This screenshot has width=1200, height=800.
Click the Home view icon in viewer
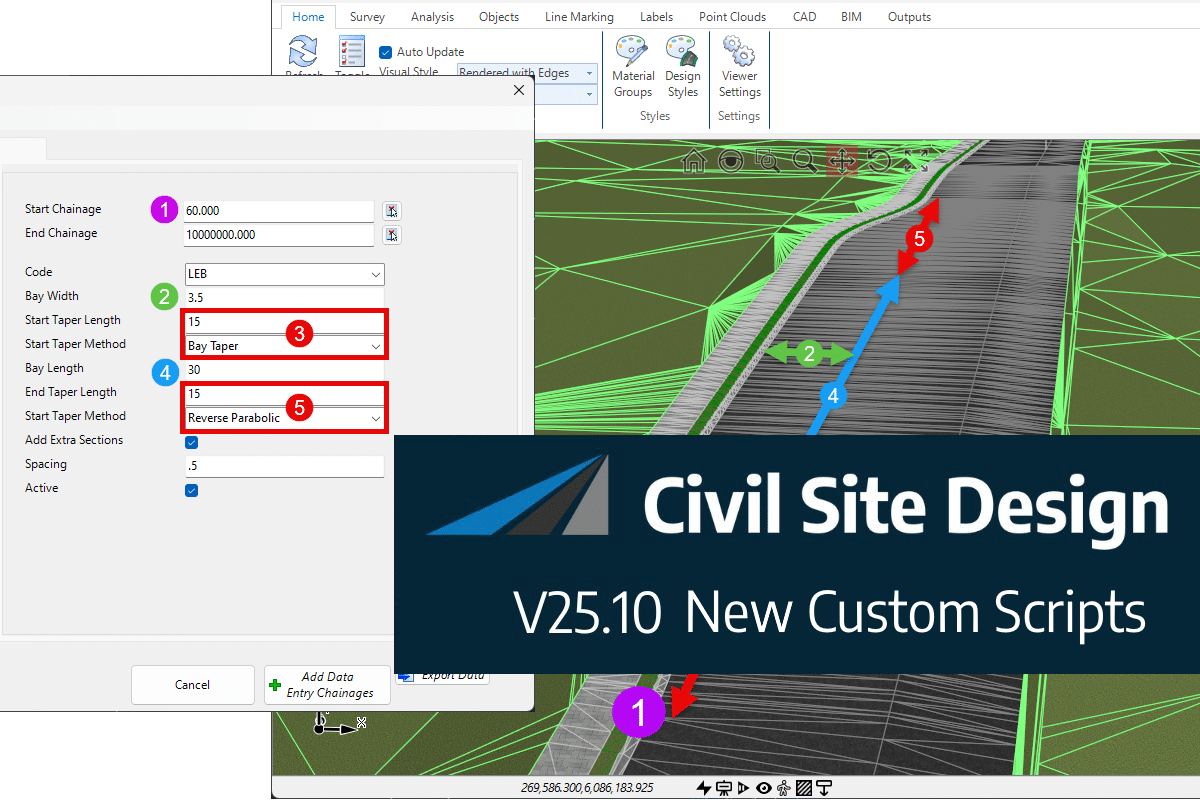point(694,161)
